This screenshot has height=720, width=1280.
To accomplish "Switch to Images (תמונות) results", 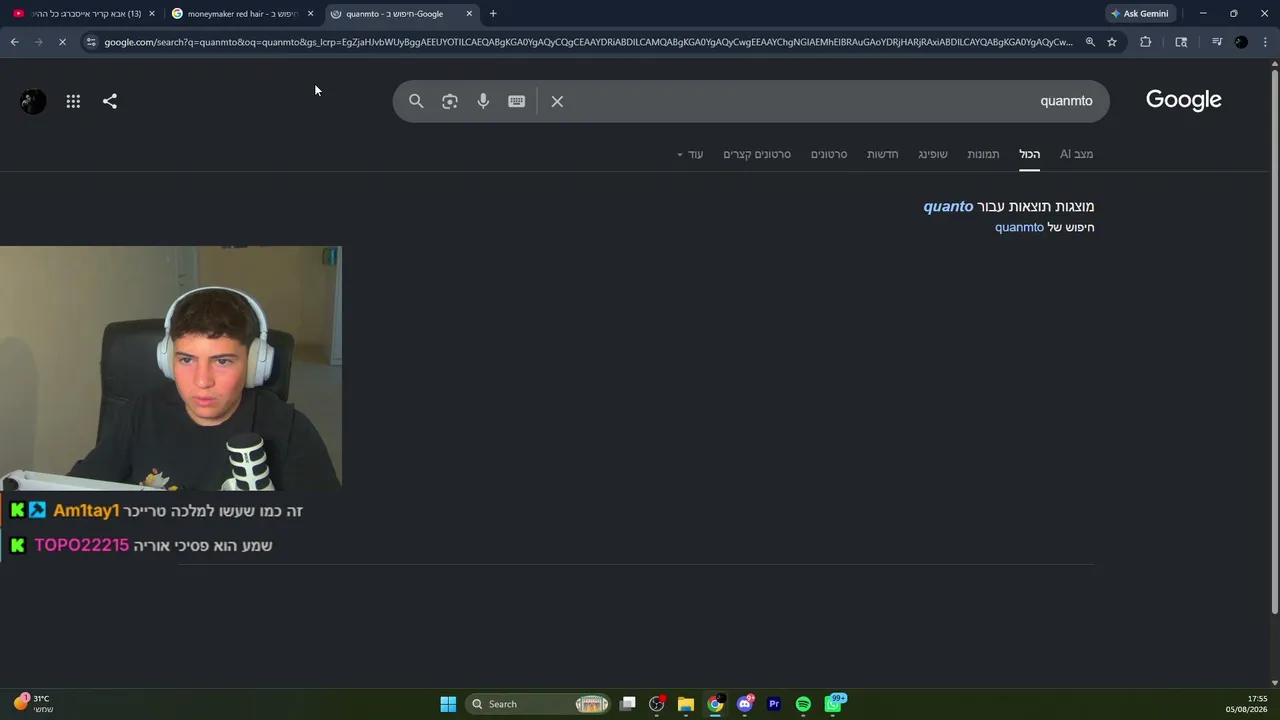I will 983,154.
